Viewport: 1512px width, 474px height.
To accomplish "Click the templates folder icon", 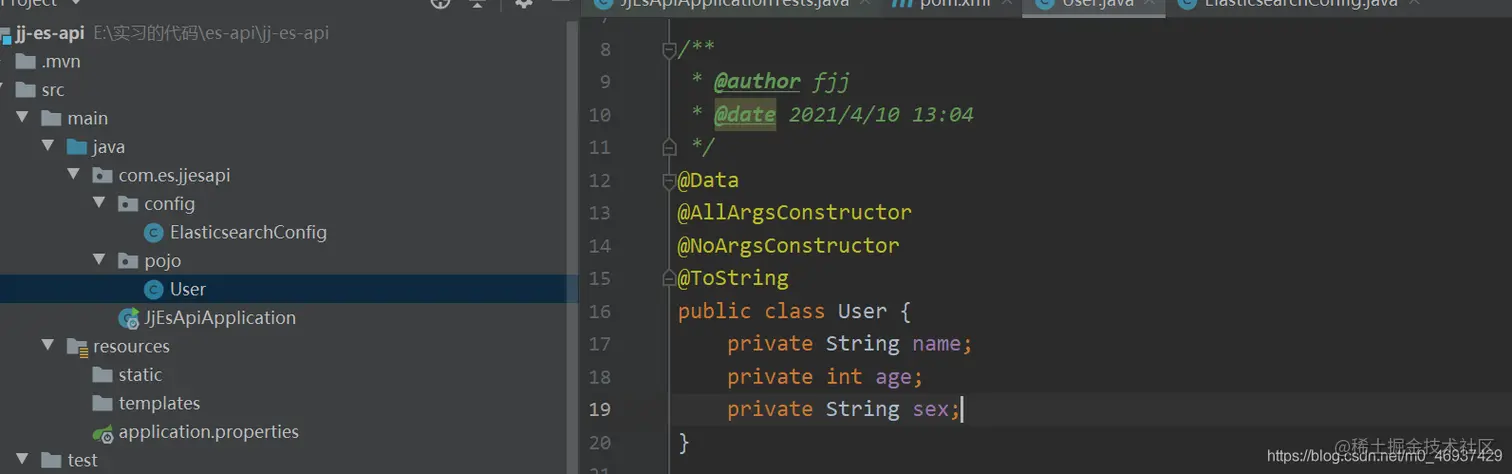I will tap(102, 404).
